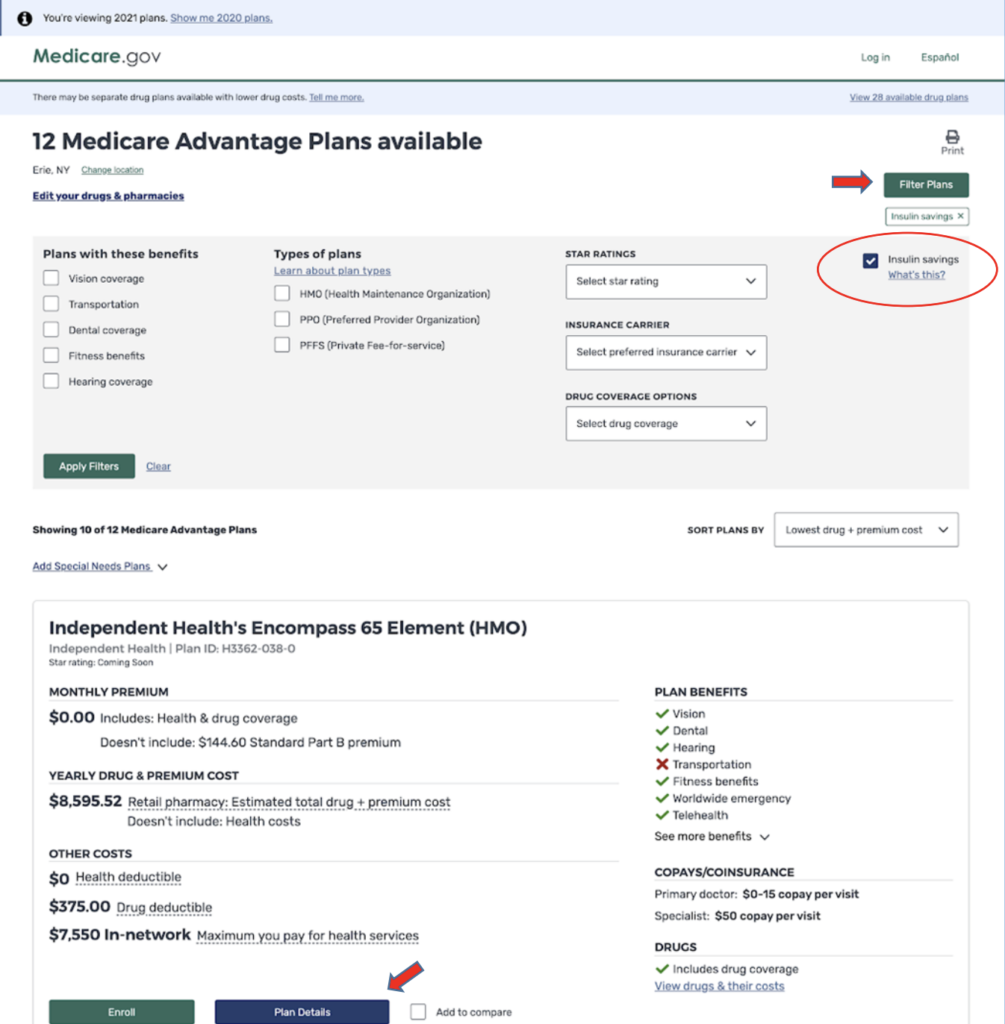The height and width of the screenshot is (1024, 1005).
Task: Open the preferred insurance carrier dropdown
Action: click(x=666, y=353)
